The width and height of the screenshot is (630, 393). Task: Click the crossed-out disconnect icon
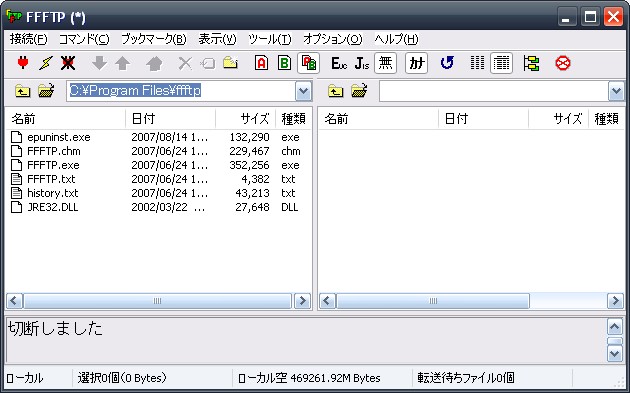pos(68,63)
